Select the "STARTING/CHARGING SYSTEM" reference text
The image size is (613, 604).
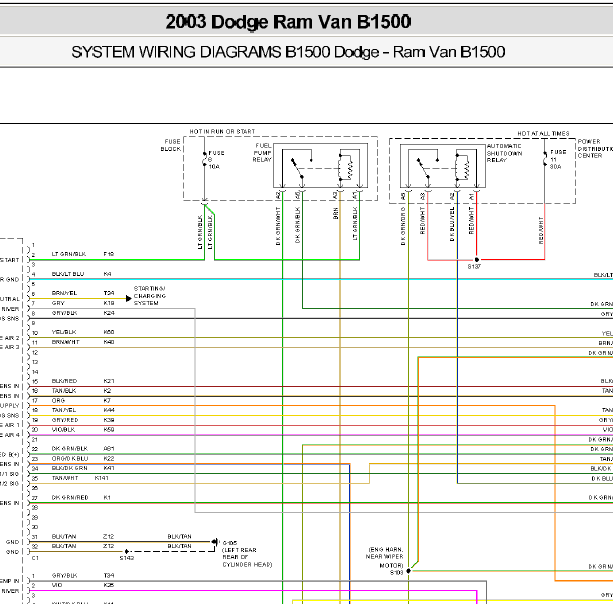pyautogui.click(x=150, y=296)
